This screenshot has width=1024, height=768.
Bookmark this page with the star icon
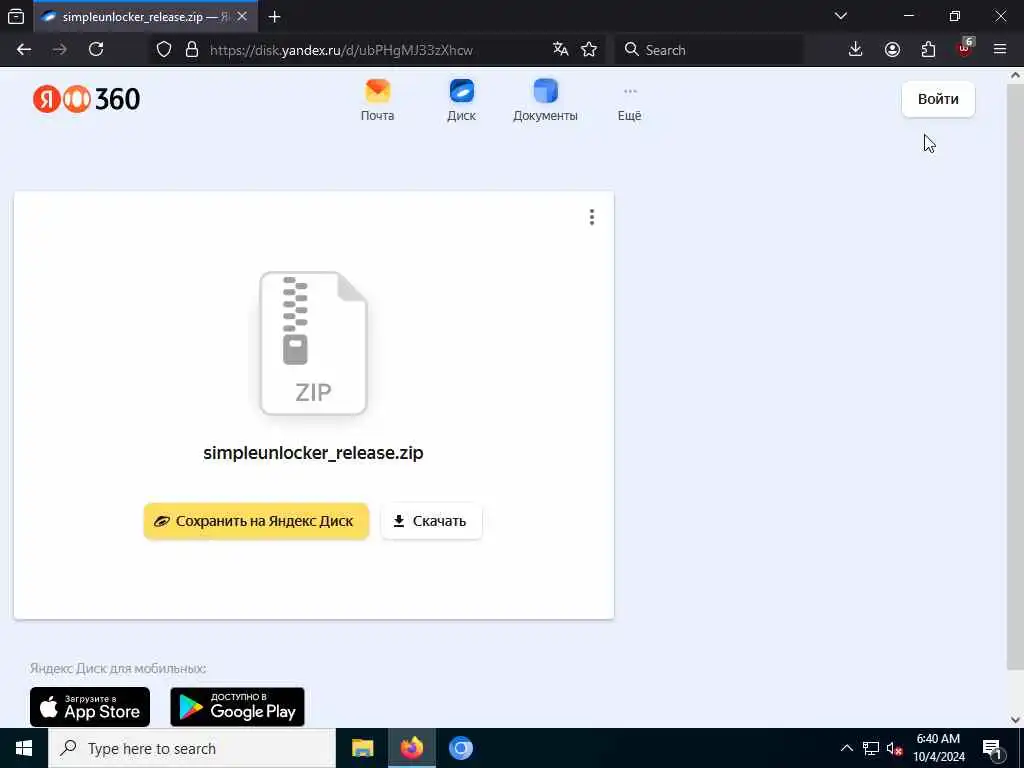(x=589, y=50)
